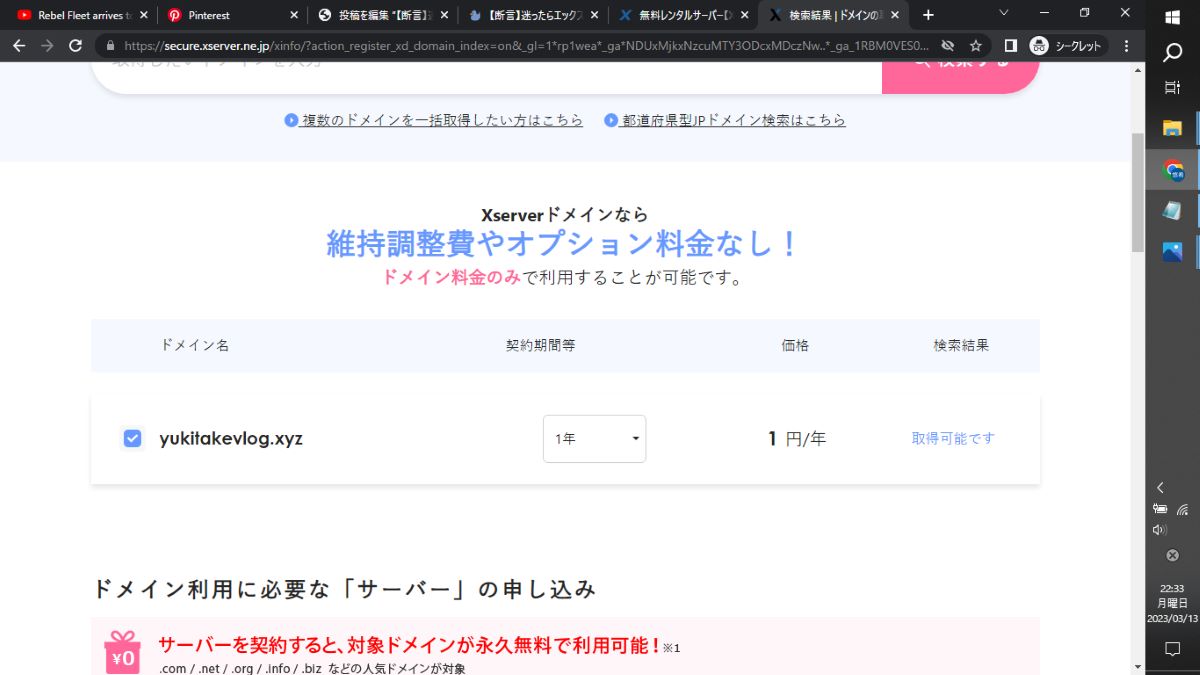Click the 価格 column header

[795, 345]
